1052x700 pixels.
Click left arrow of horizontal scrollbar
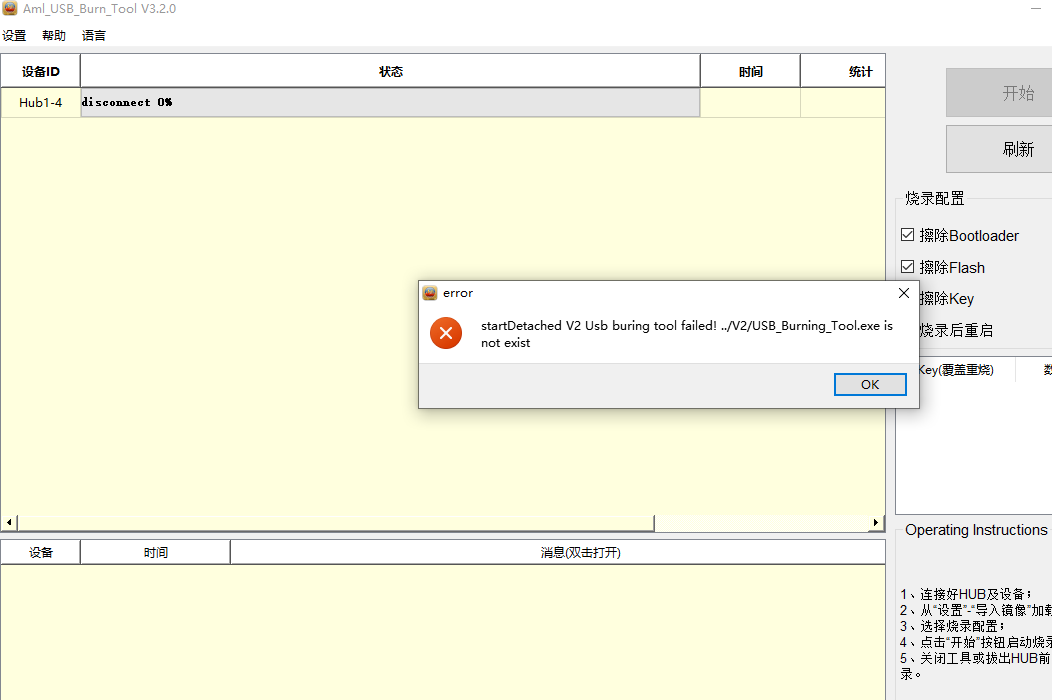[x=9, y=522]
